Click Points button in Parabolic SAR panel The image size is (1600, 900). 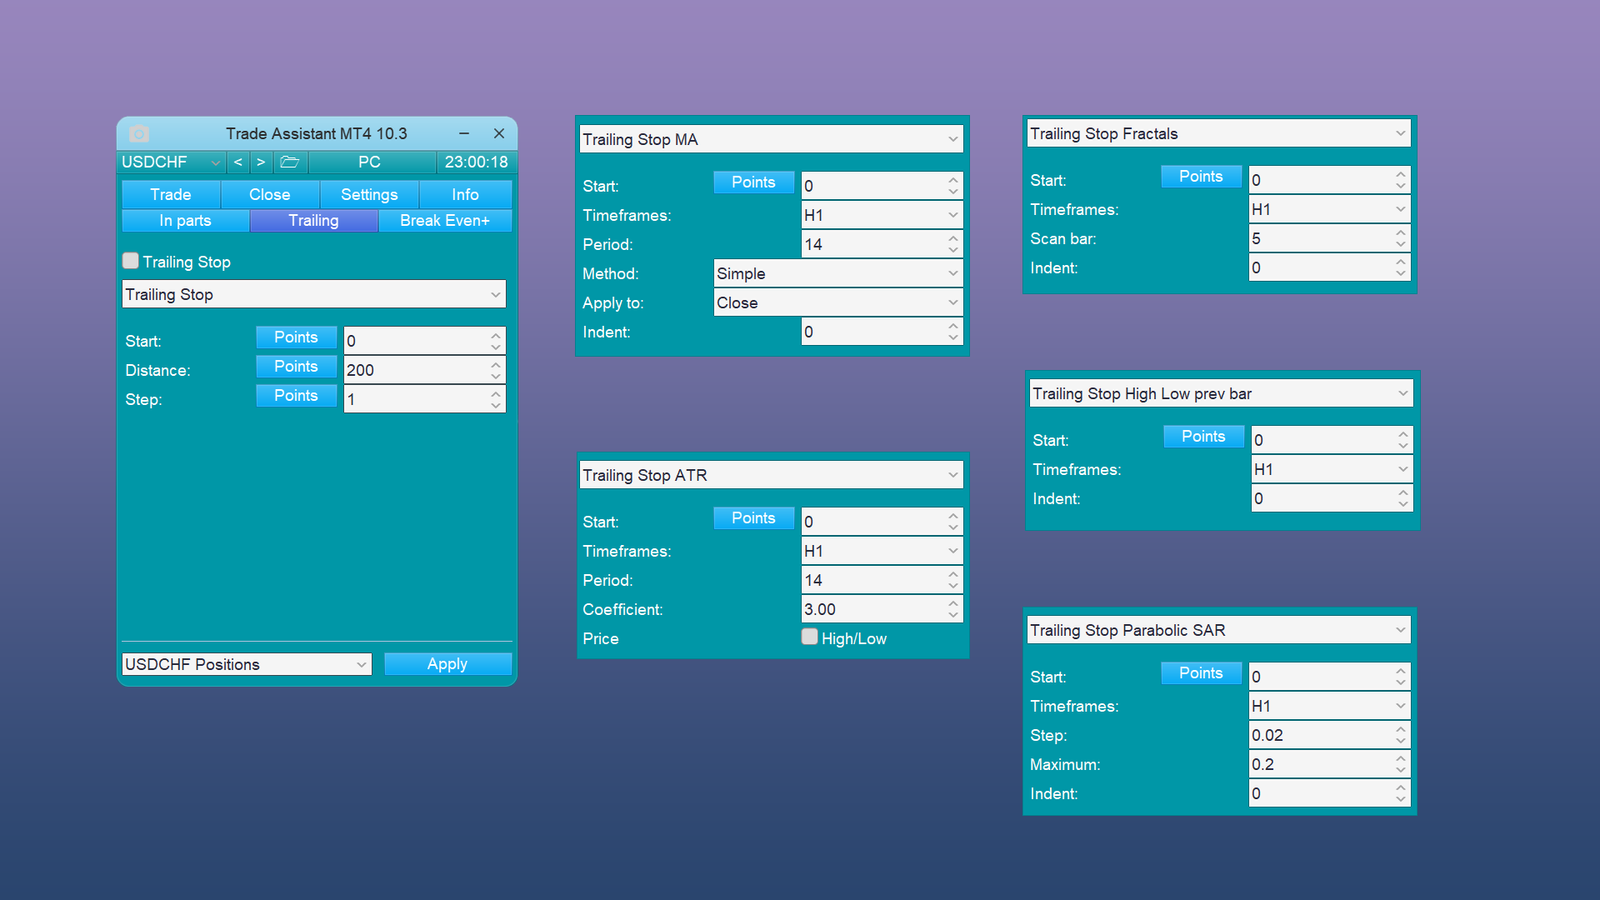pyautogui.click(x=1201, y=673)
